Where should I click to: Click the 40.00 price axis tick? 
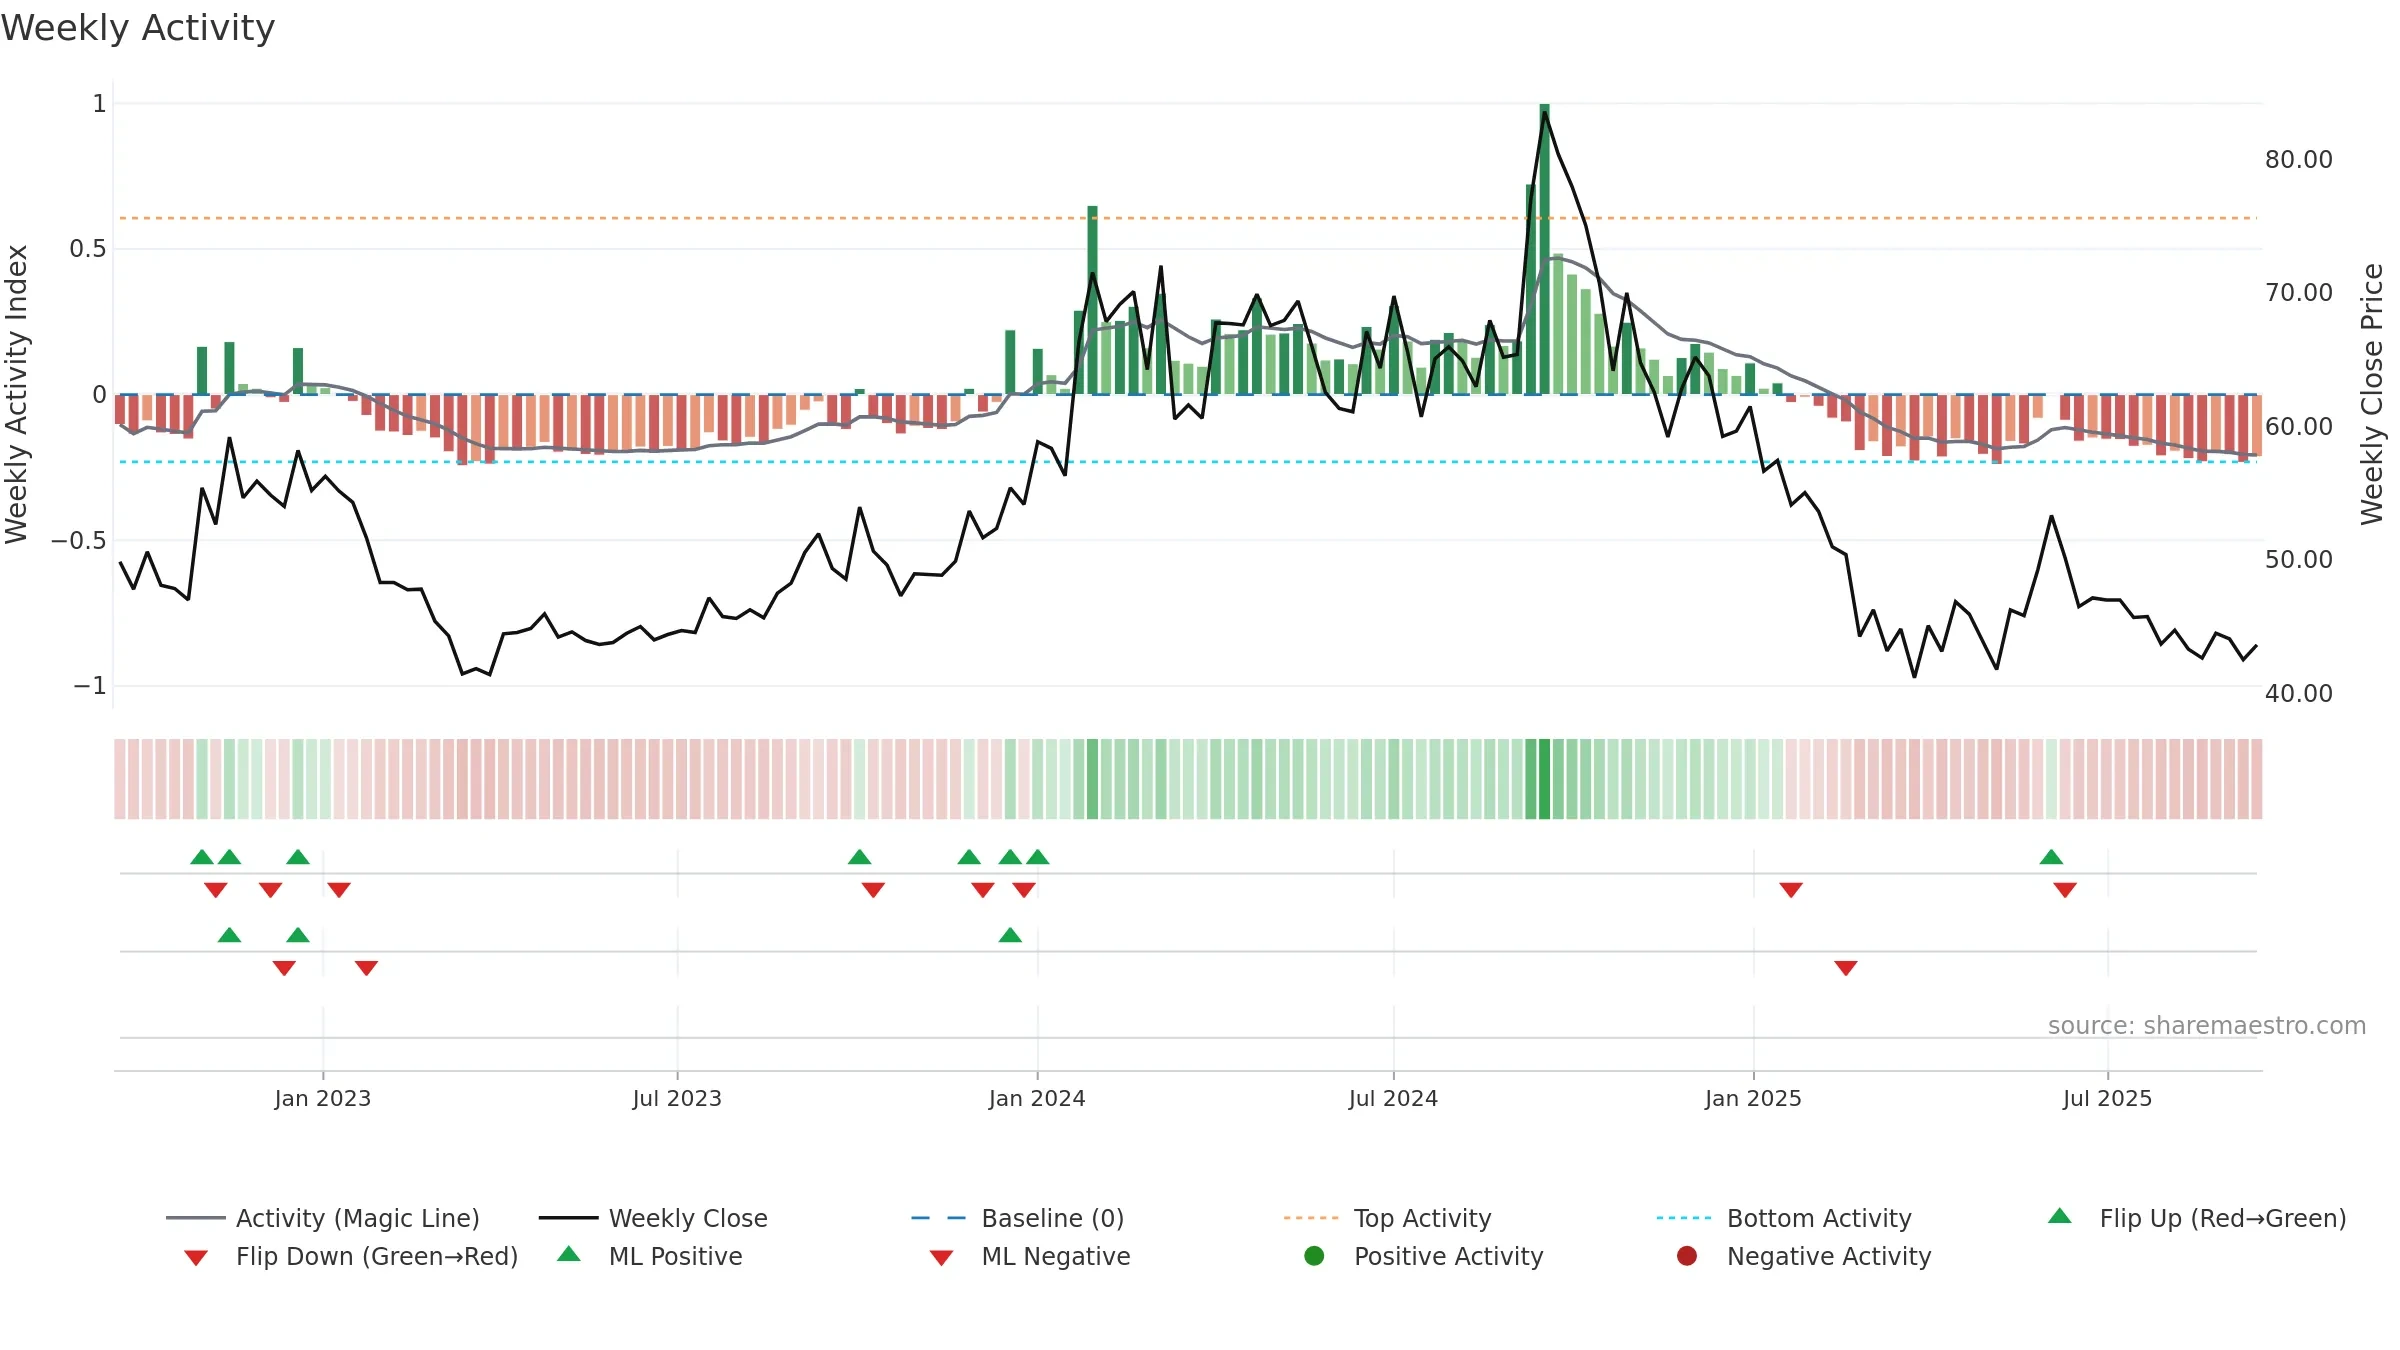(x=2299, y=693)
